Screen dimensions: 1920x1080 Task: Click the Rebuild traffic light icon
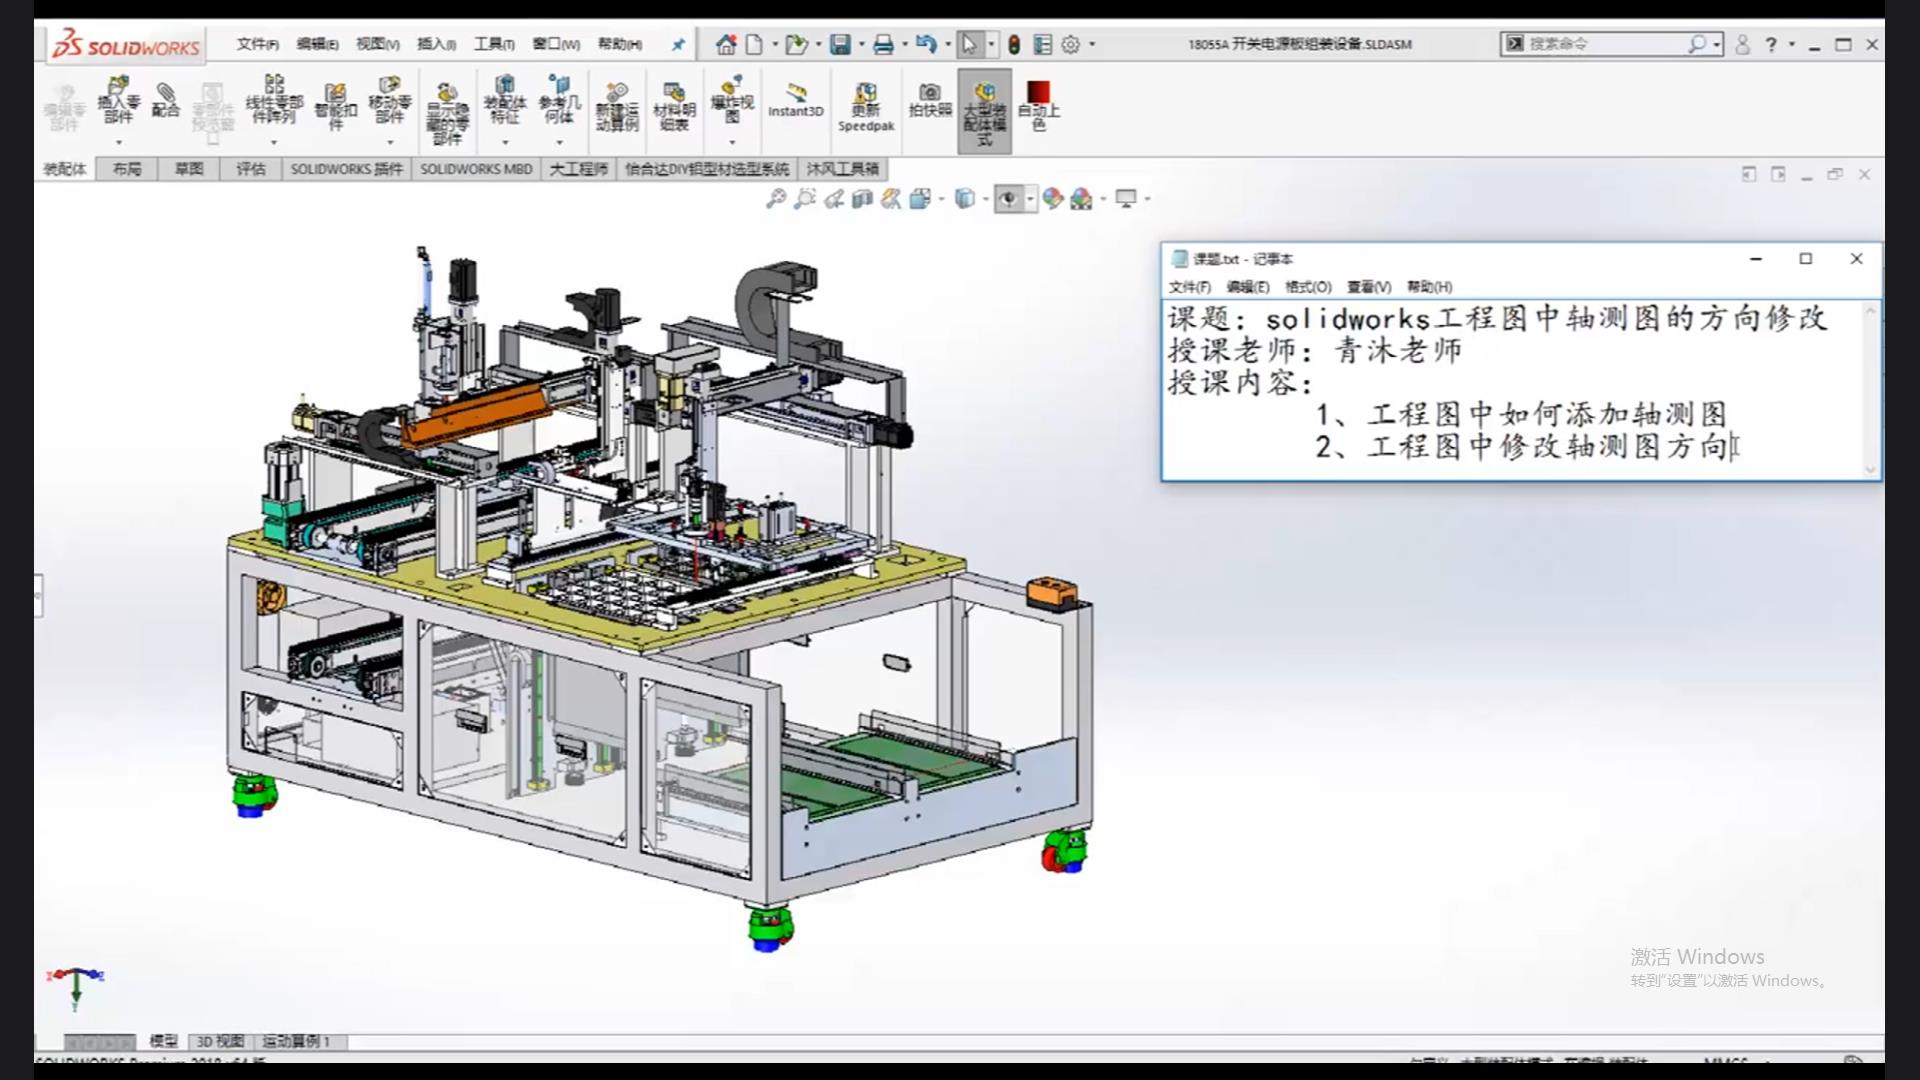[1014, 44]
